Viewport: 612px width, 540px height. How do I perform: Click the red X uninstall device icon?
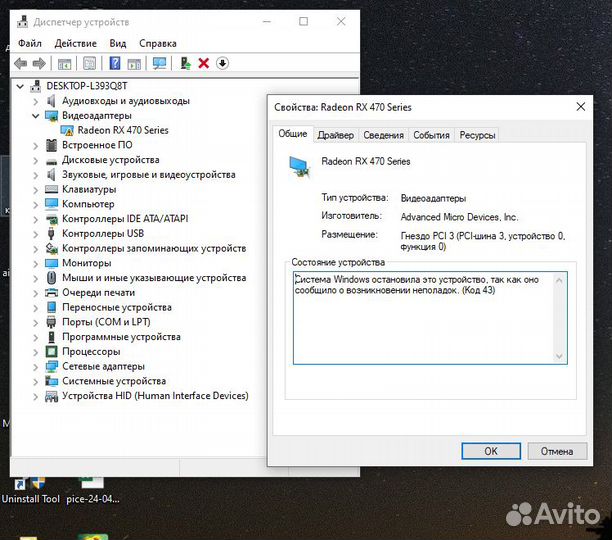coord(204,63)
